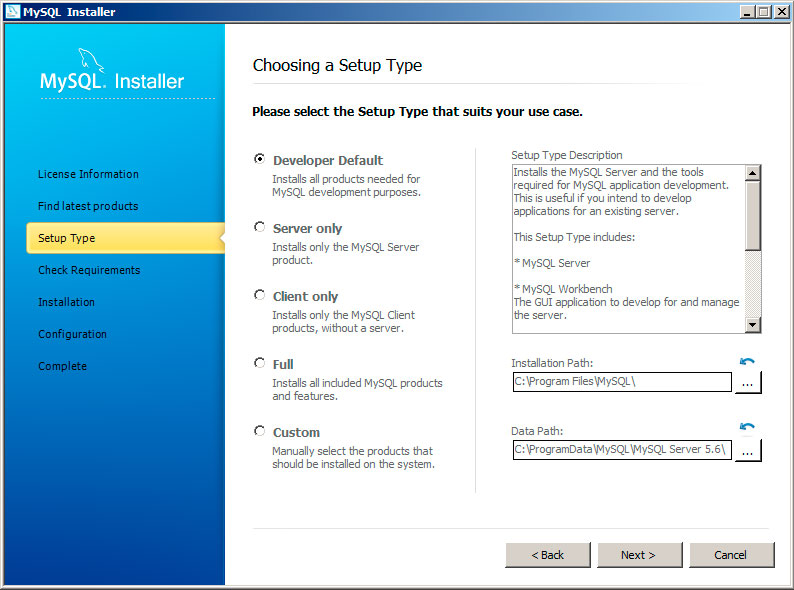Image resolution: width=794 pixels, height=590 pixels.
Task: Select the Client only radio option
Action: coord(259,295)
